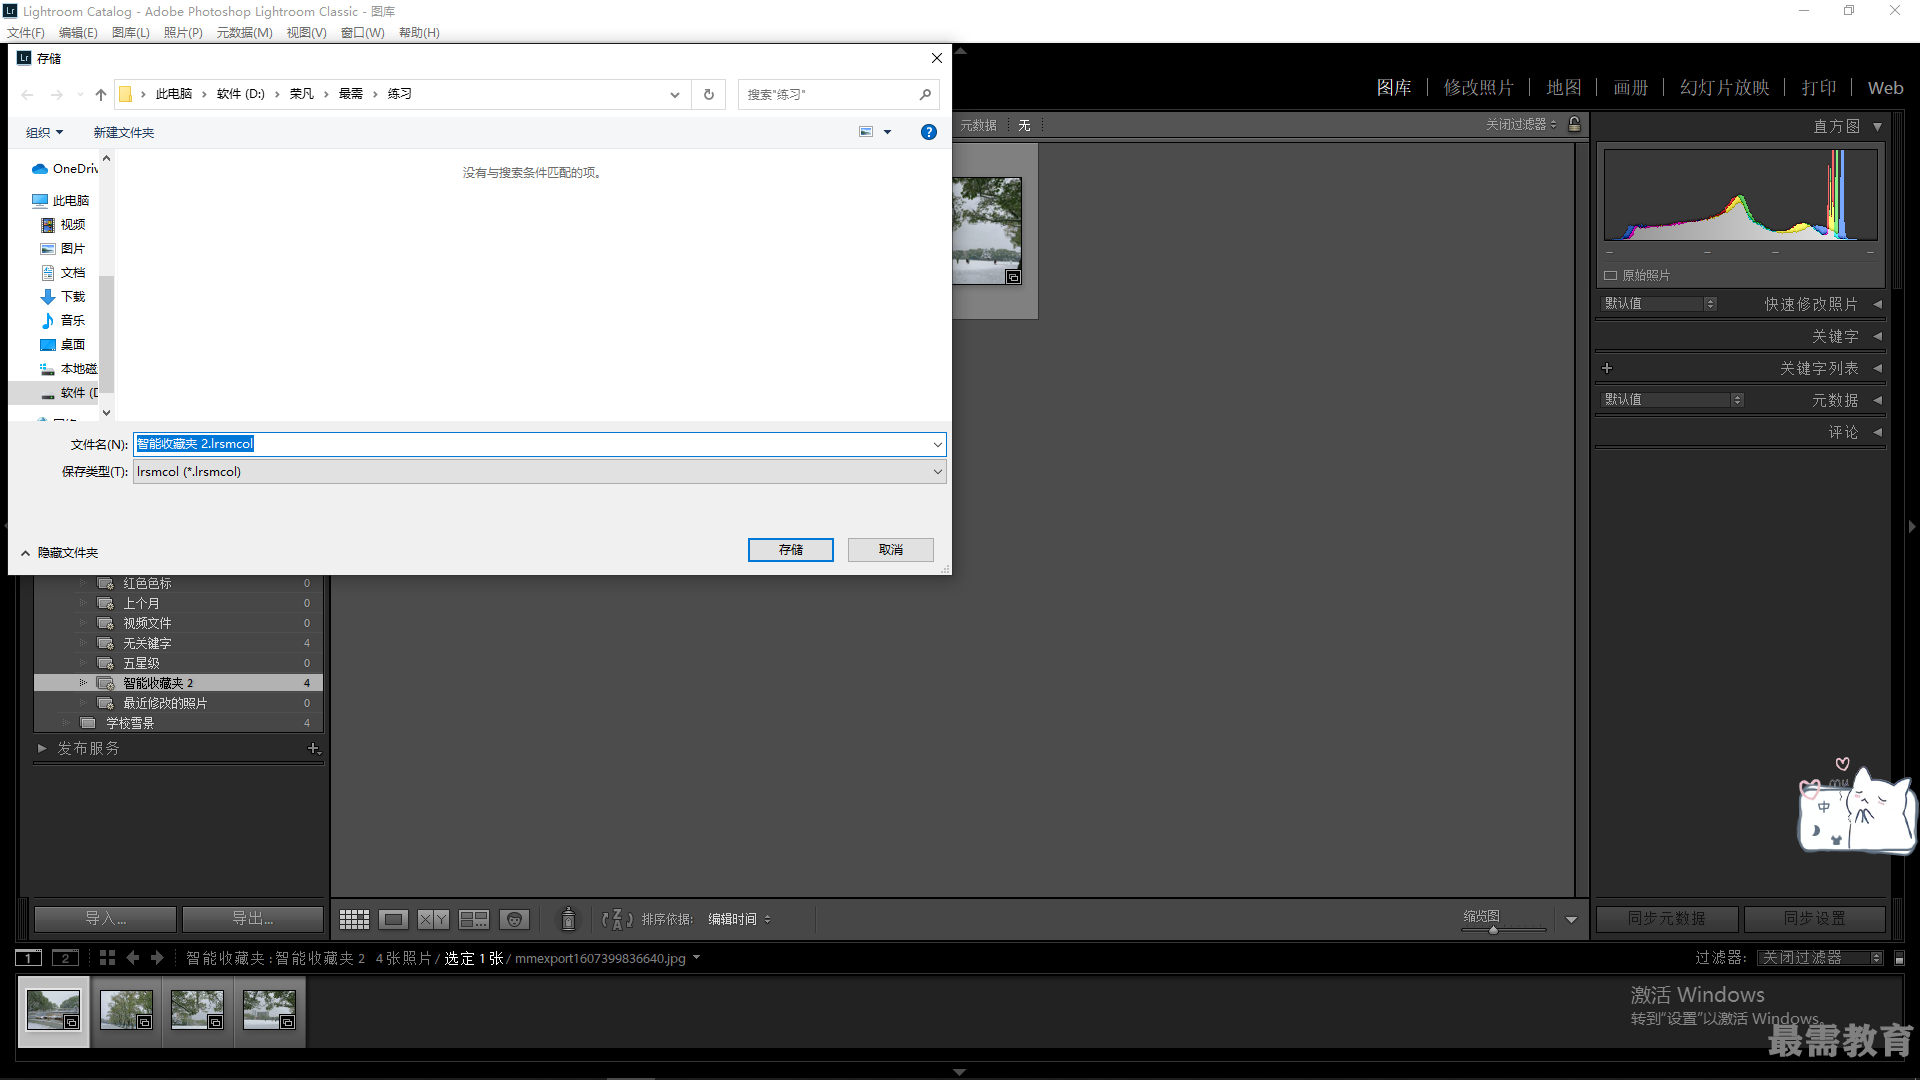The width and height of the screenshot is (1920, 1080).
Task: Add keyword with plus in keyword list
Action: pos(1607,368)
